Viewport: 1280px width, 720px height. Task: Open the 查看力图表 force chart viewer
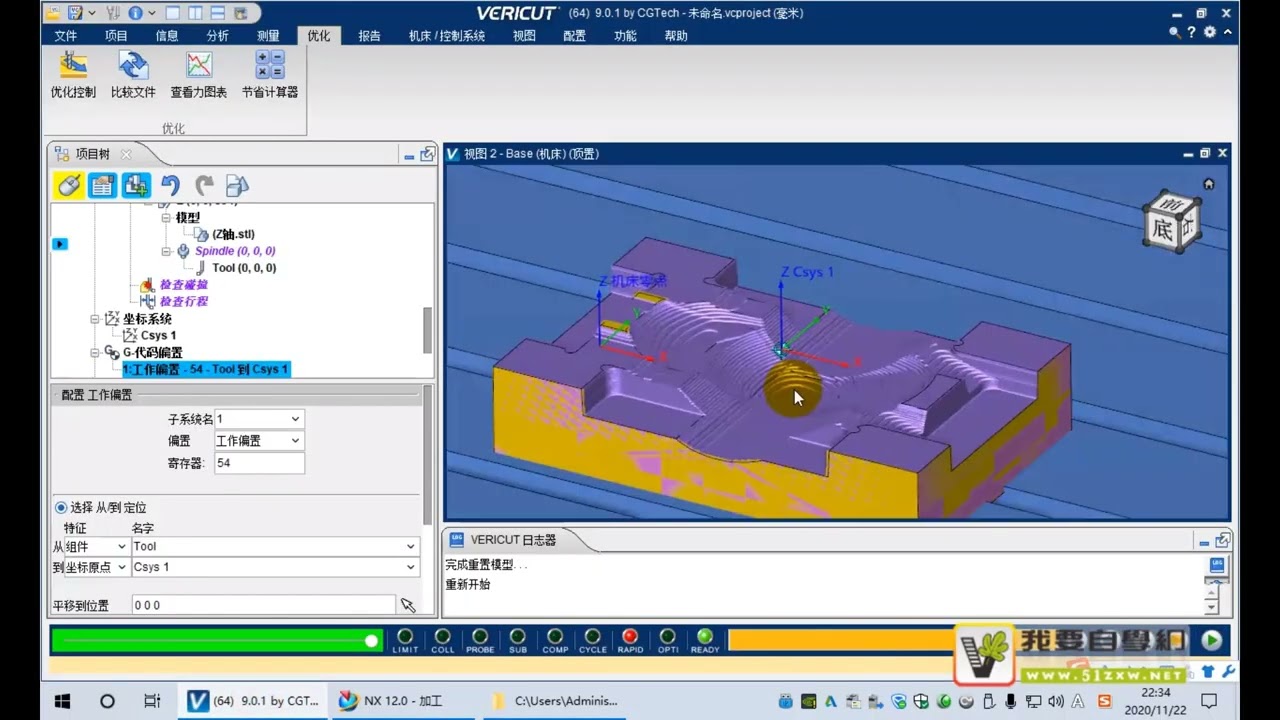pyautogui.click(x=199, y=75)
